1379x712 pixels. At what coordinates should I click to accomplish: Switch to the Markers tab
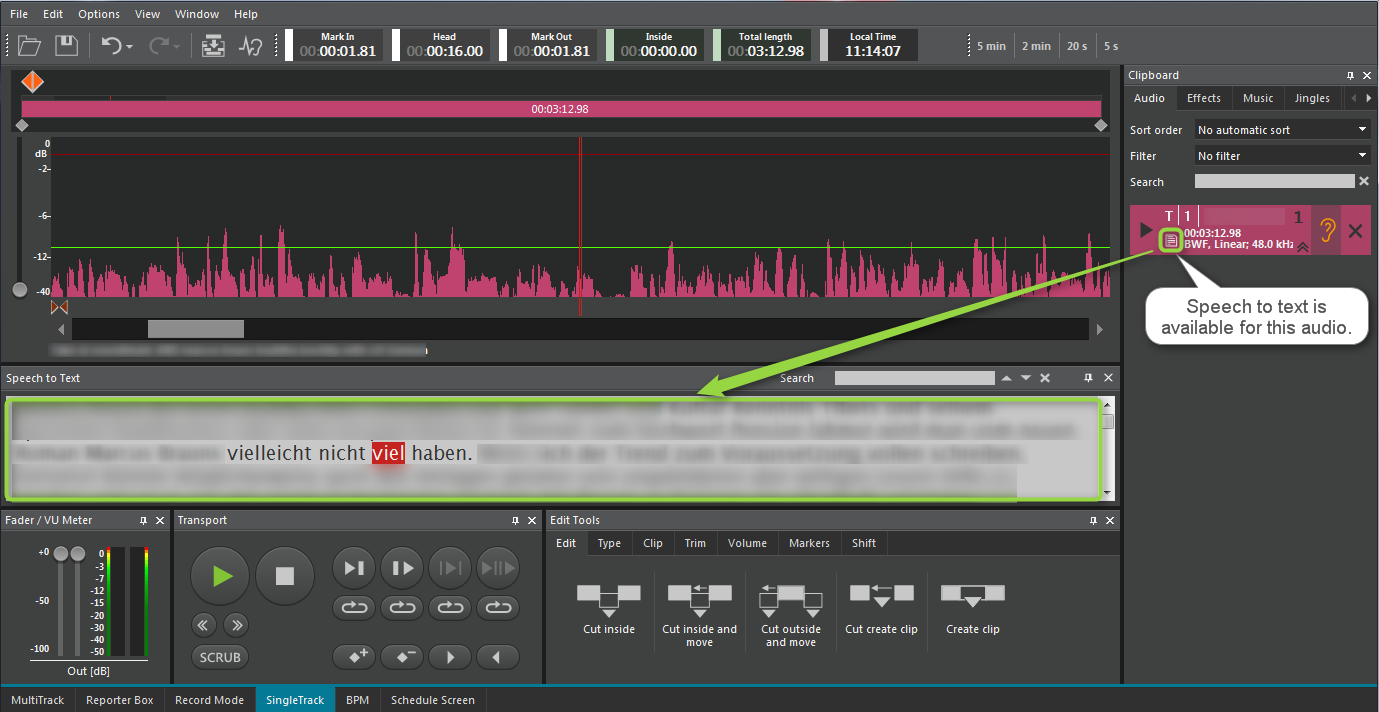point(808,543)
